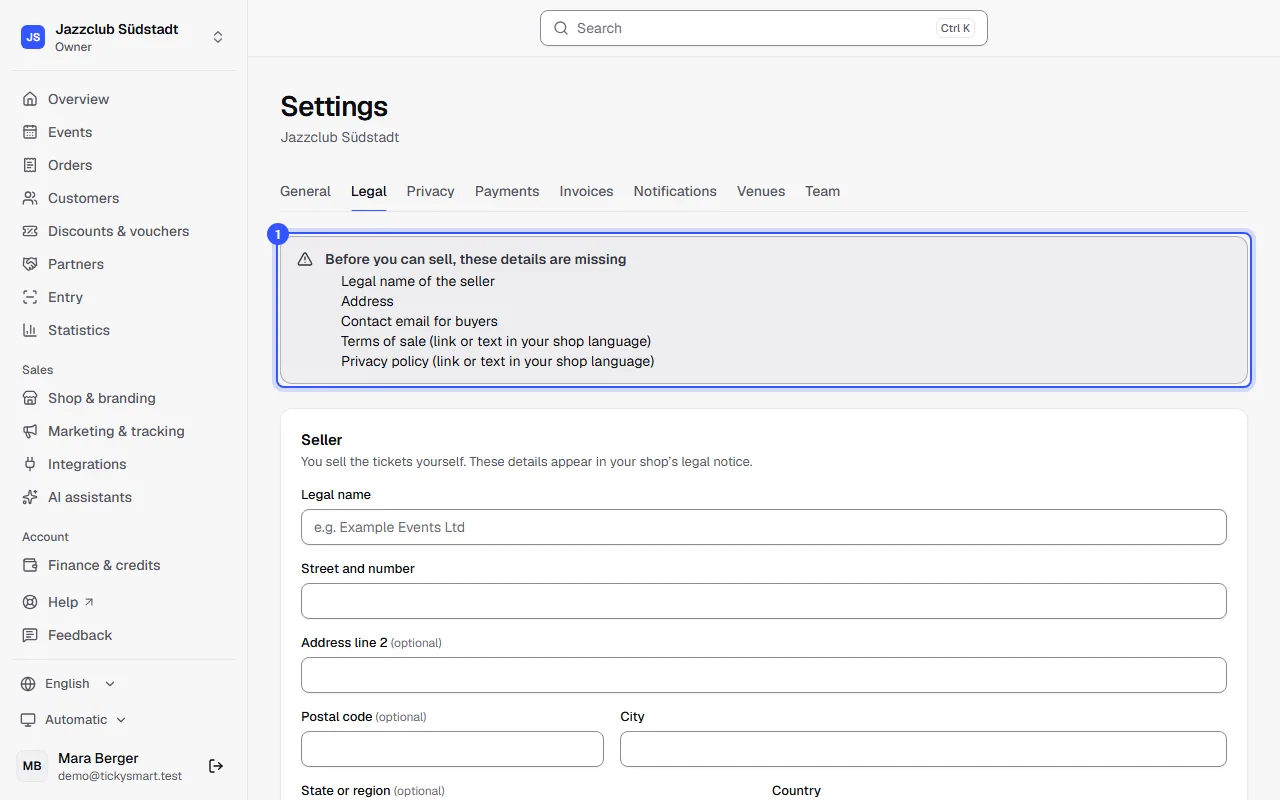The width and height of the screenshot is (1280, 800).
Task: Open the Team tab
Action: (x=822, y=191)
